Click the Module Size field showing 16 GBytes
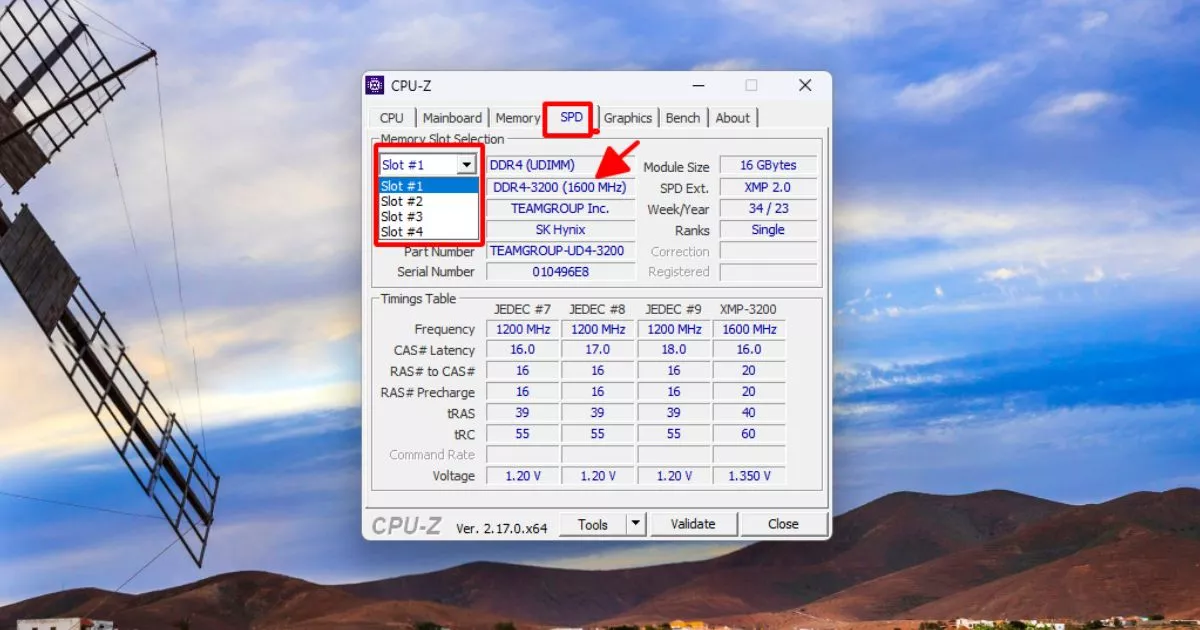 [768, 165]
